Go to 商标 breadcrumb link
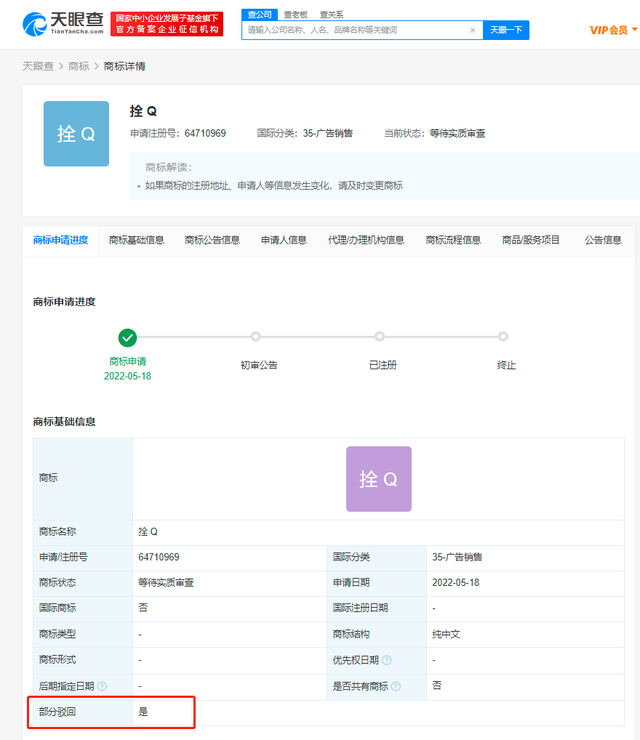640x740 pixels. [79, 67]
